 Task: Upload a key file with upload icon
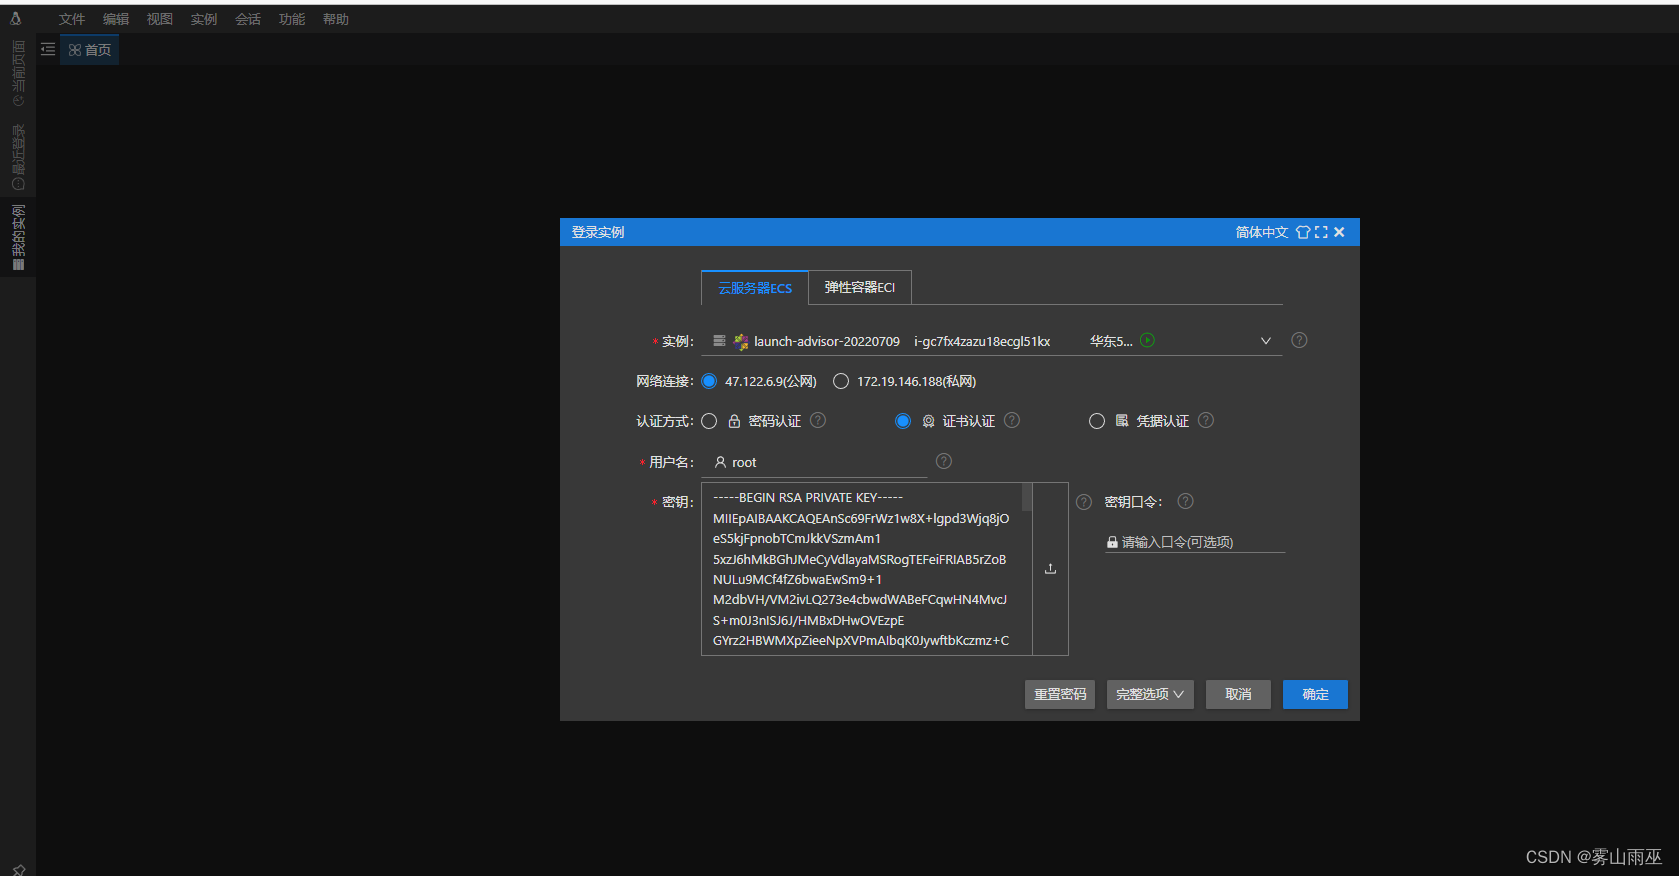(1050, 569)
